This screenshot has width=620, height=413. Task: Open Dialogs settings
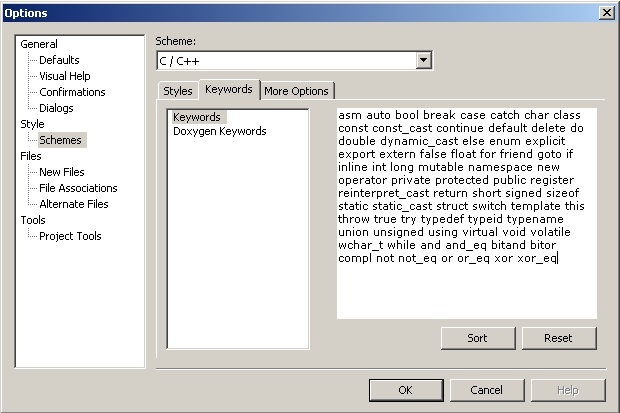coord(56,108)
